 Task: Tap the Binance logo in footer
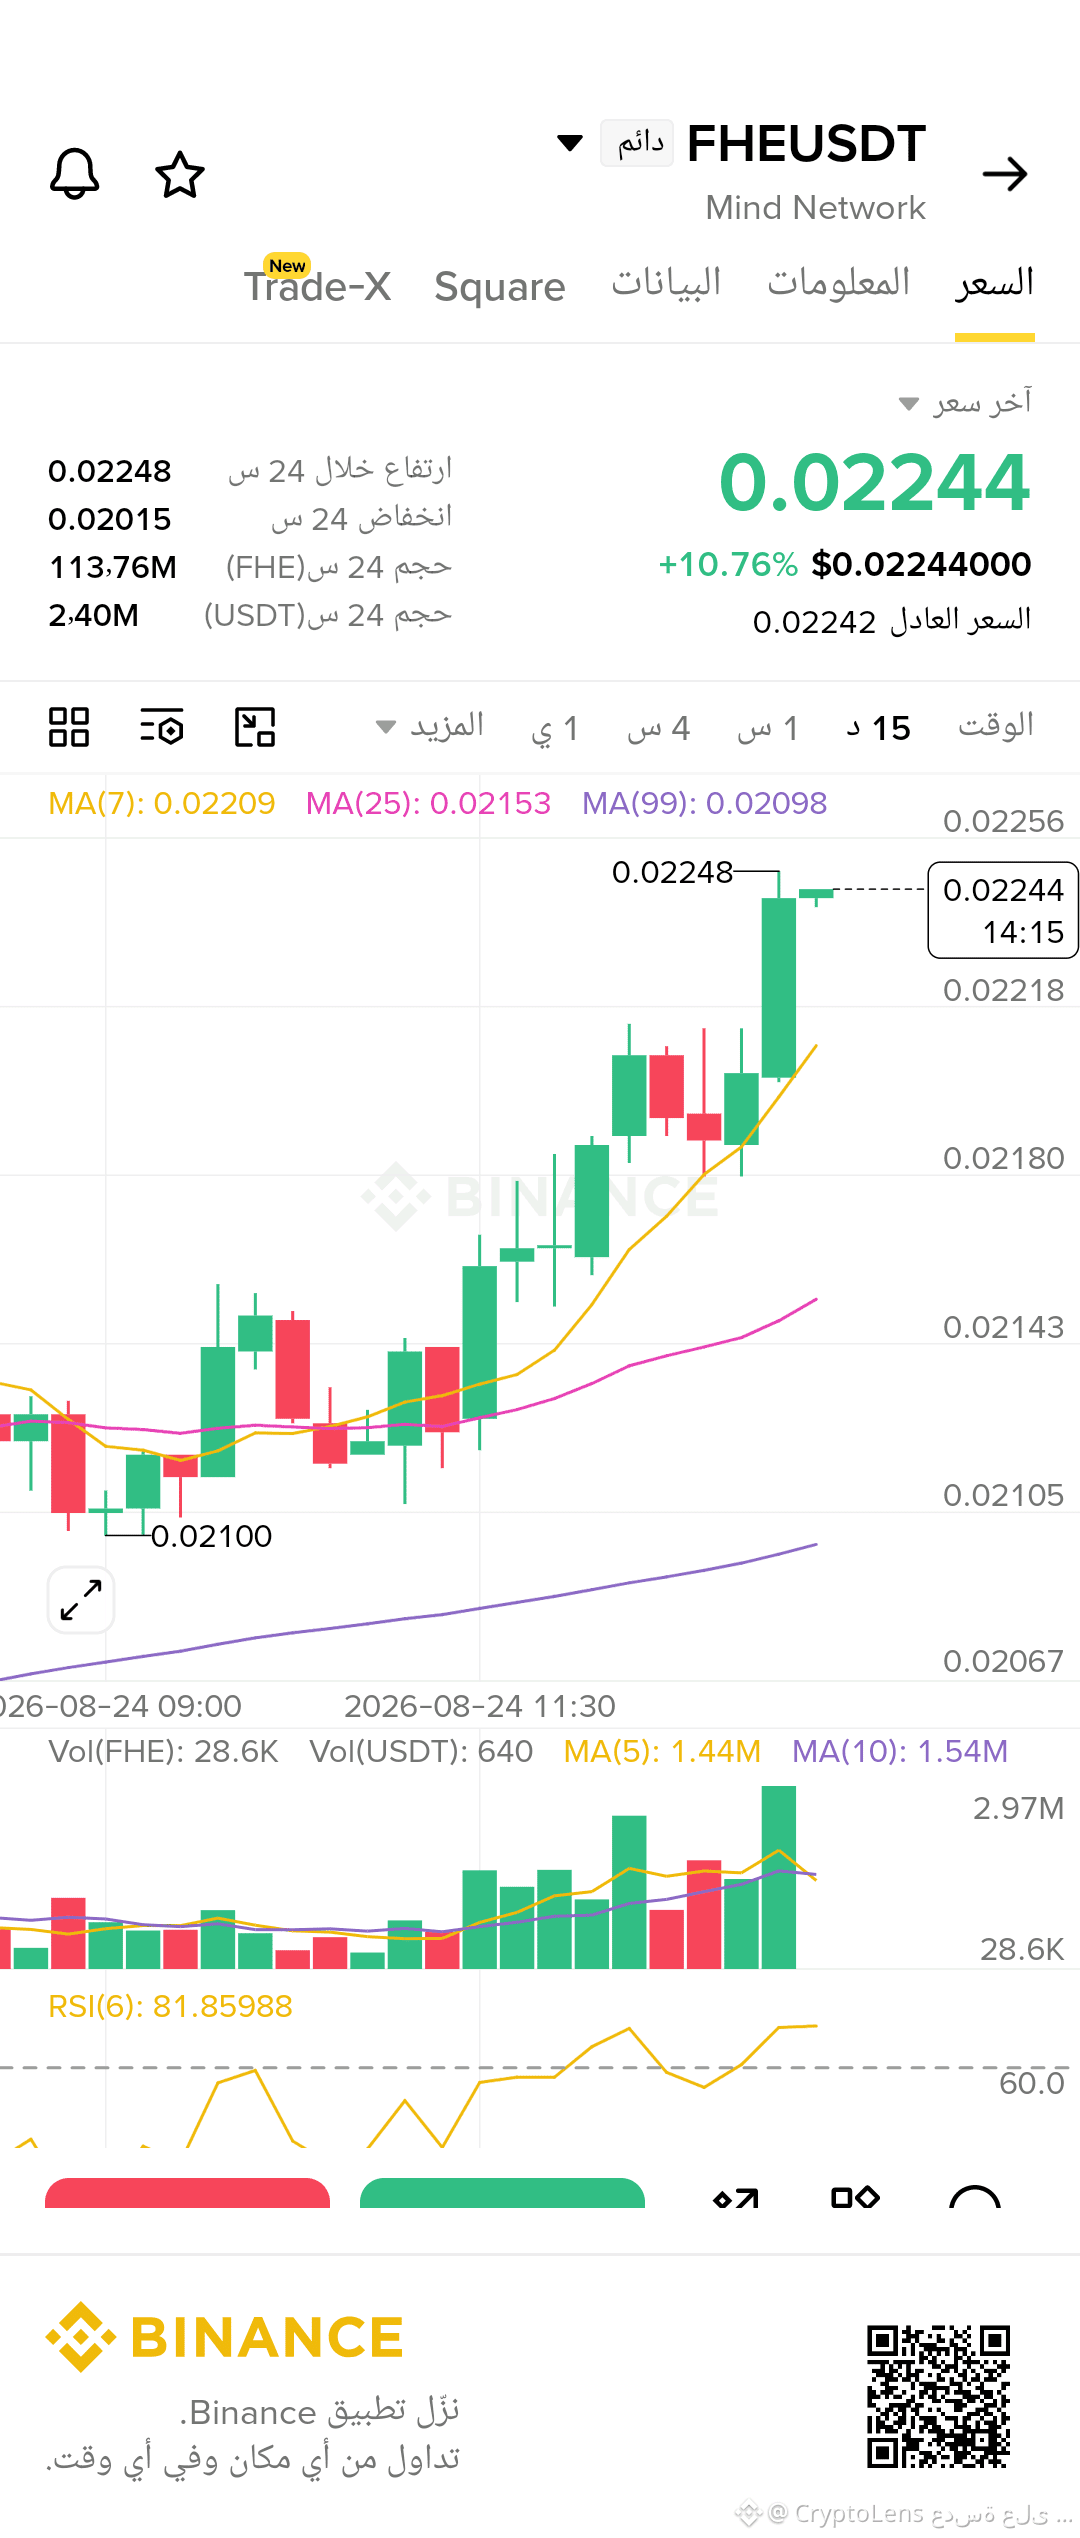pos(224,2337)
